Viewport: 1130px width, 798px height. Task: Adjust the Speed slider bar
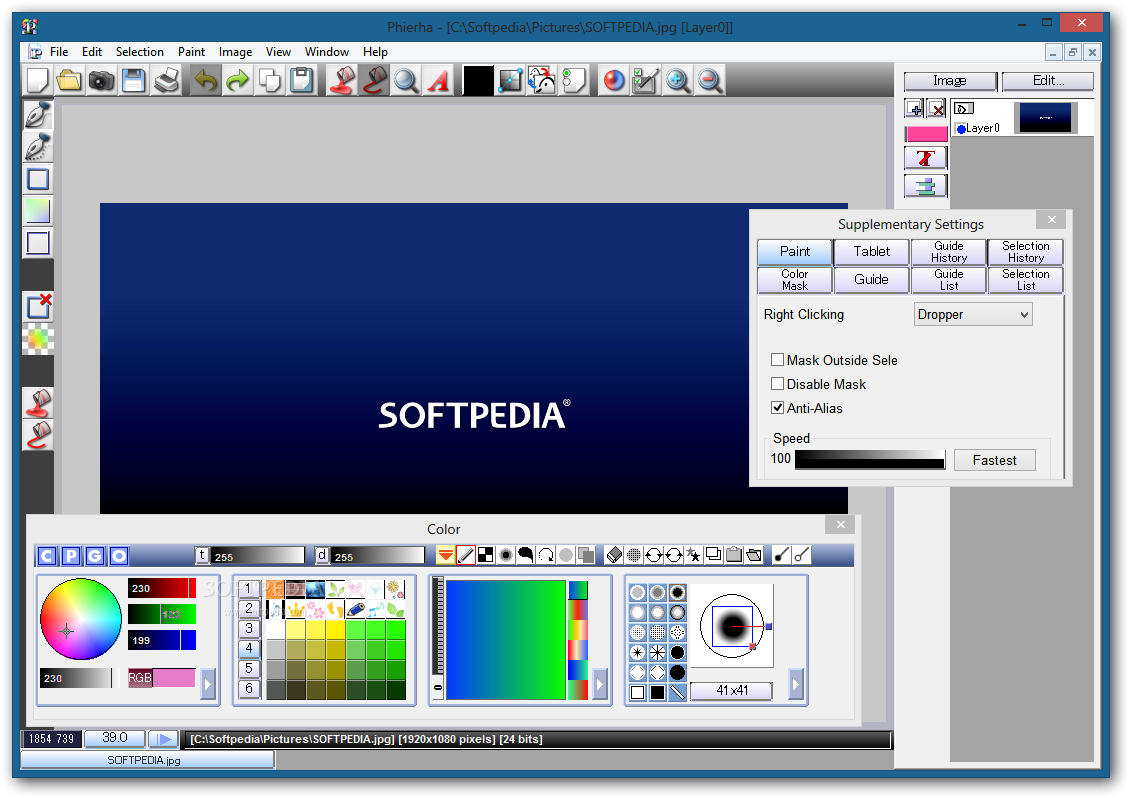click(x=870, y=460)
